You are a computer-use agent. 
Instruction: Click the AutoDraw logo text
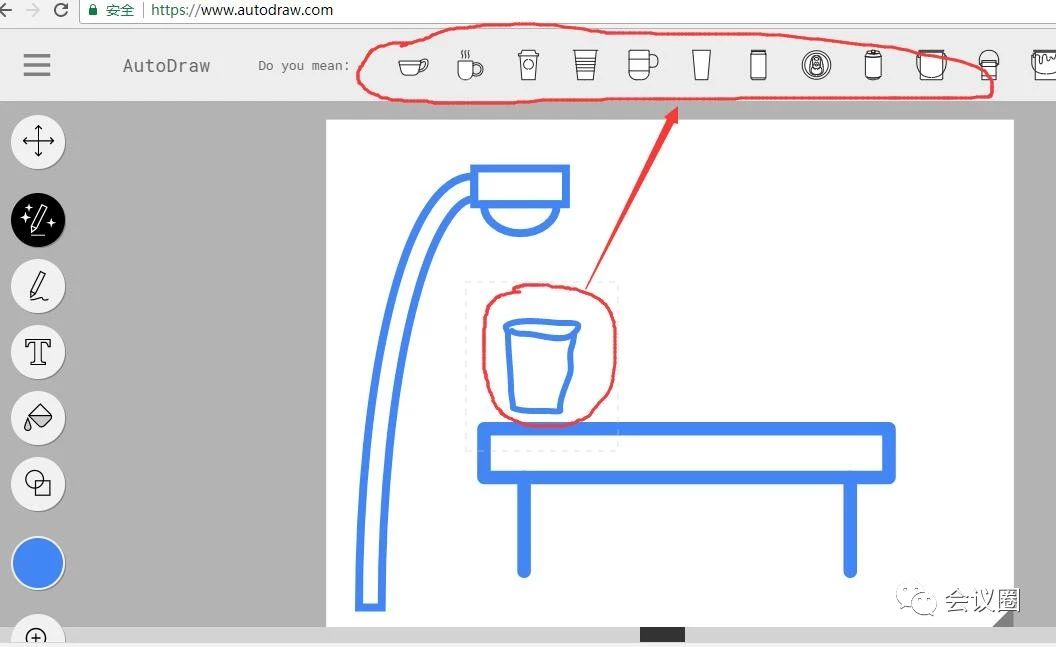point(166,65)
